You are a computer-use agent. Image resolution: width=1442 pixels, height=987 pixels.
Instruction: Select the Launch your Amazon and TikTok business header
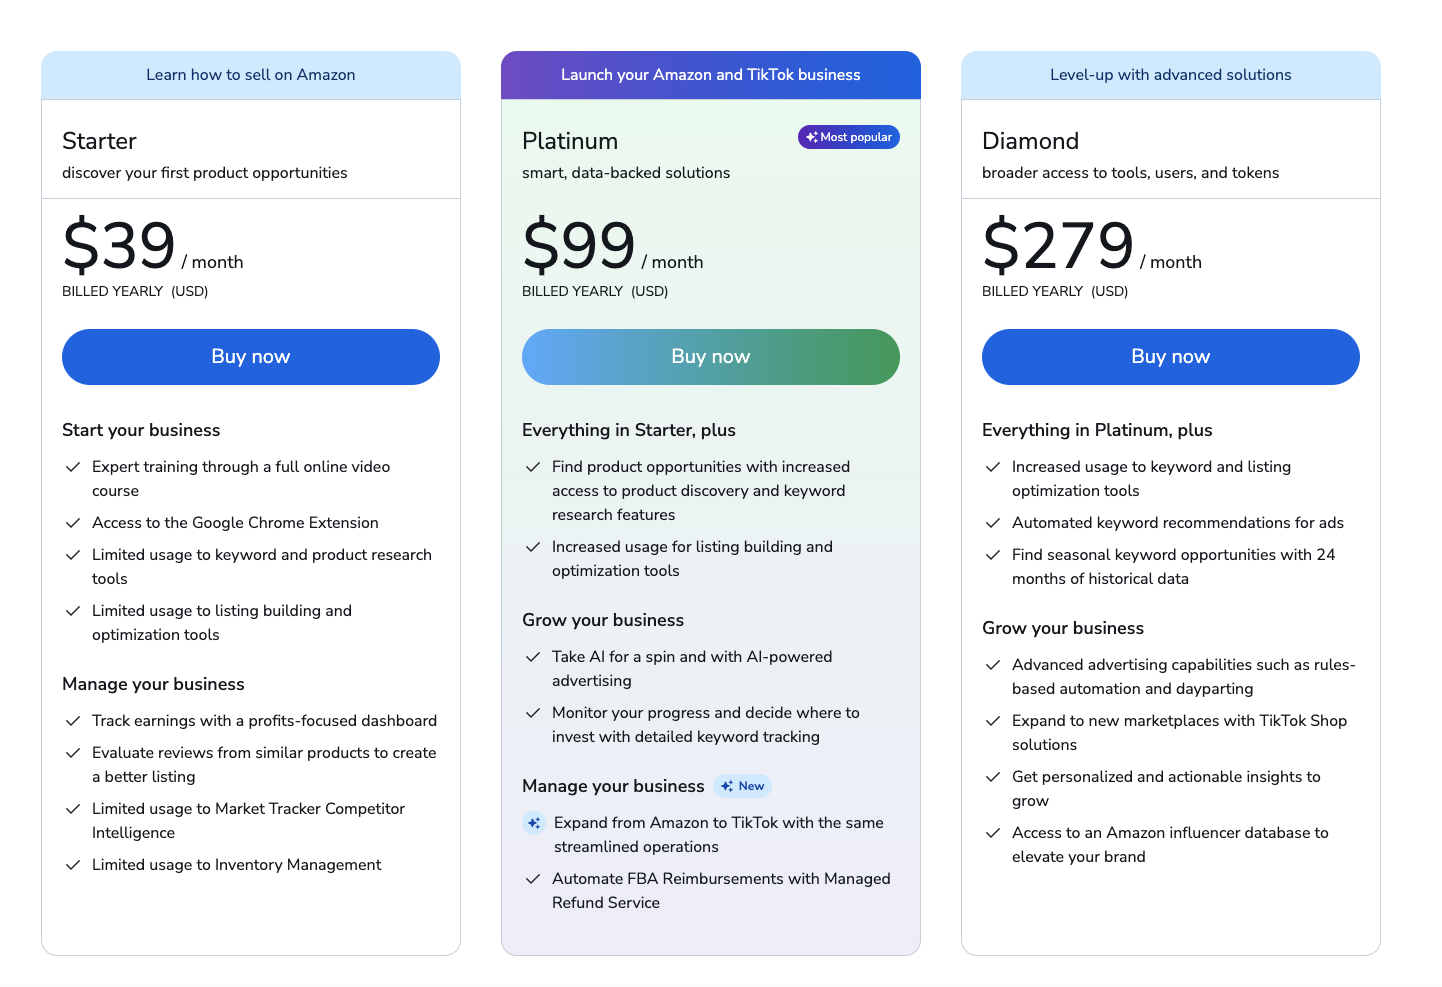(x=710, y=74)
